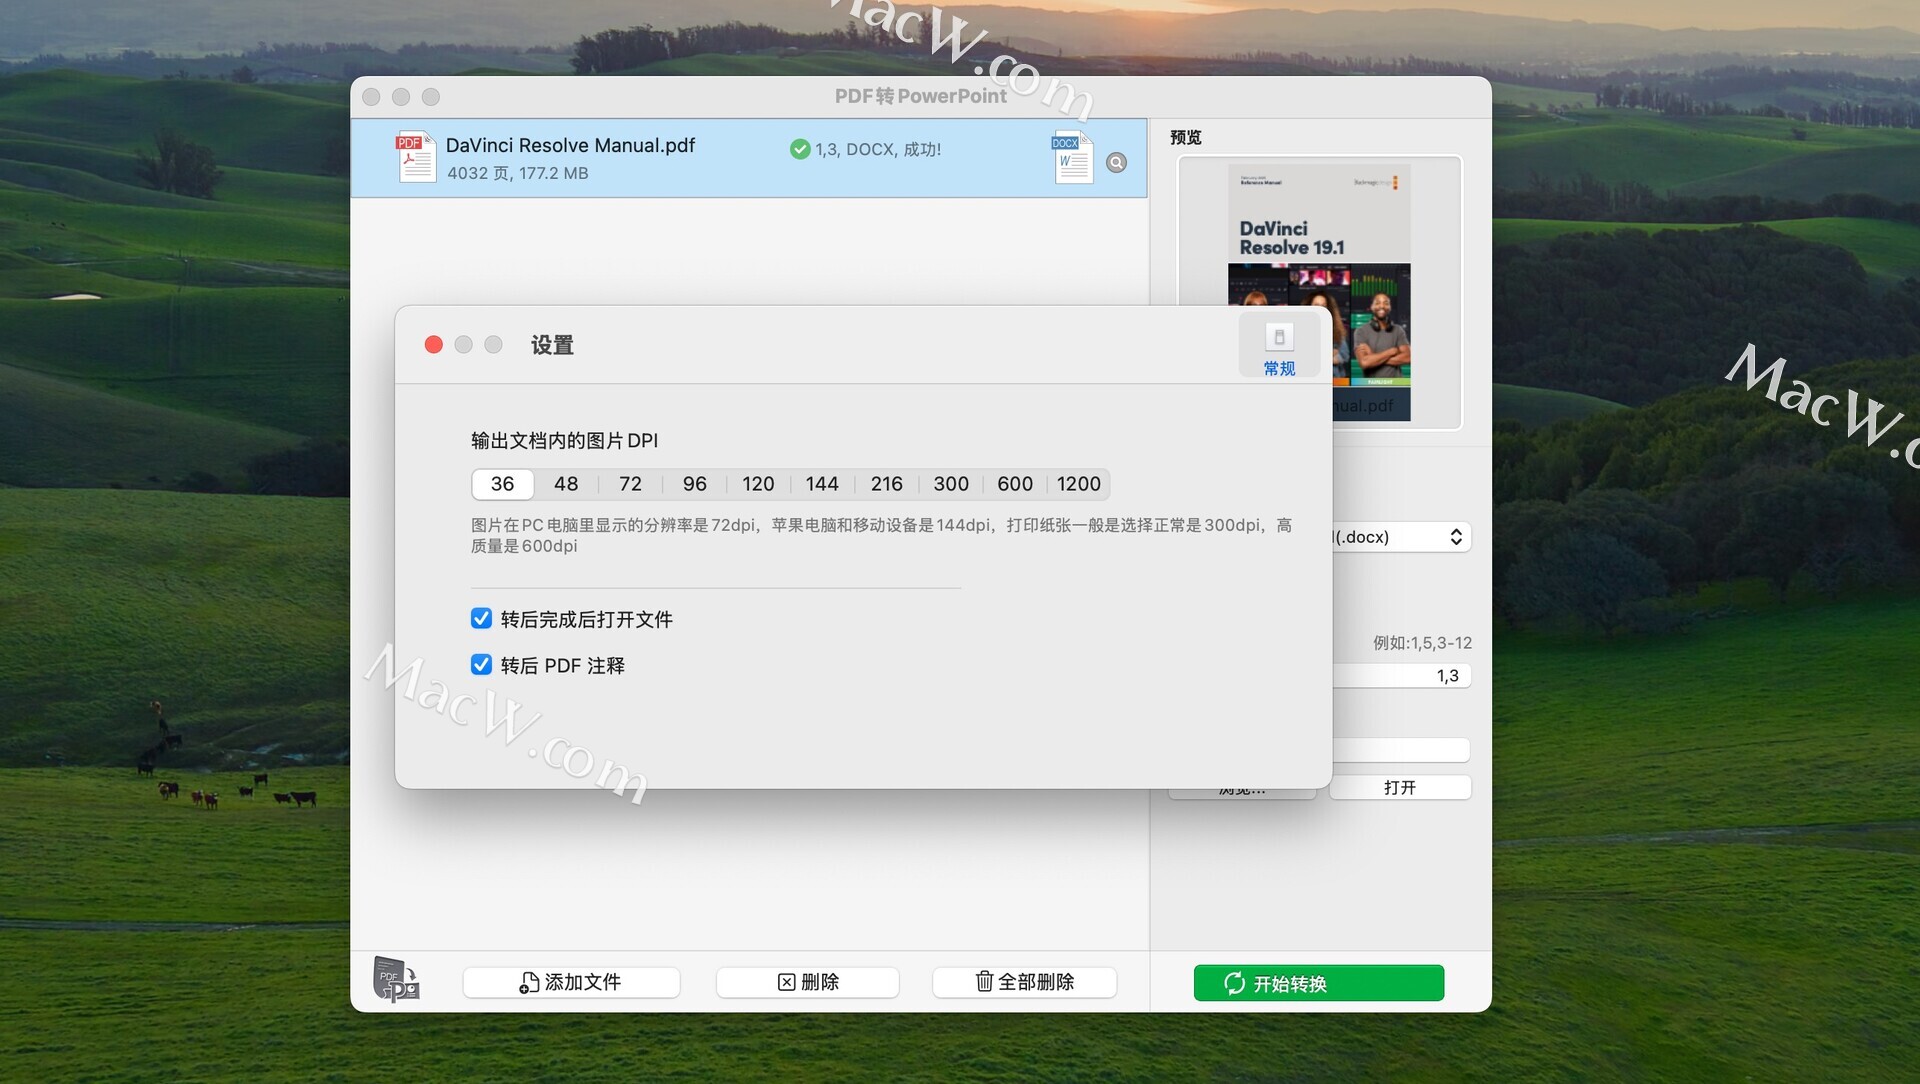Click the 输出文档内的图片 DPI label

tap(565, 441)
